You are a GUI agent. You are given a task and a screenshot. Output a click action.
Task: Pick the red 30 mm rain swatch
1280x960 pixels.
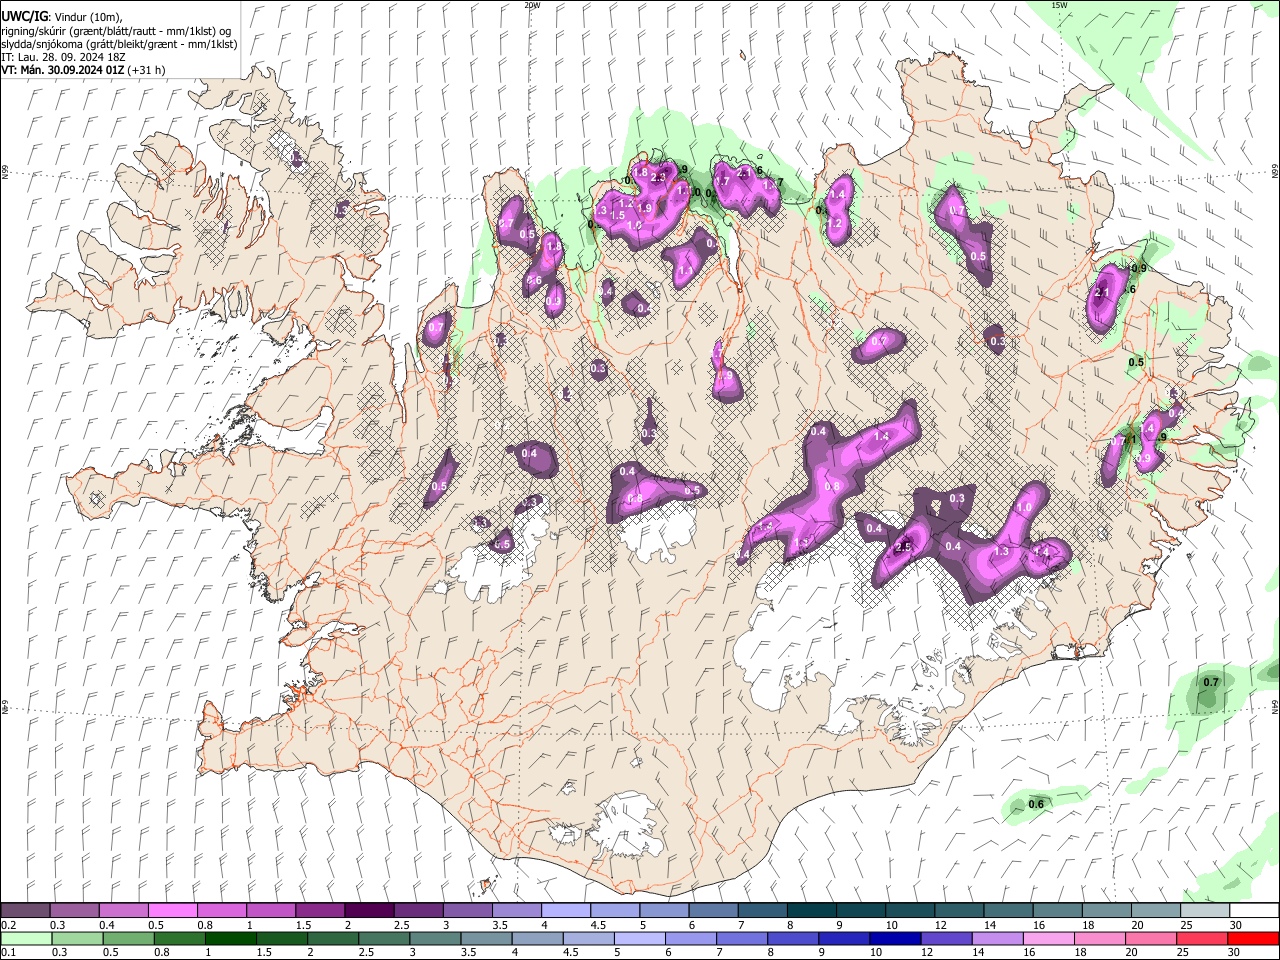click(x=1252, y=939)
